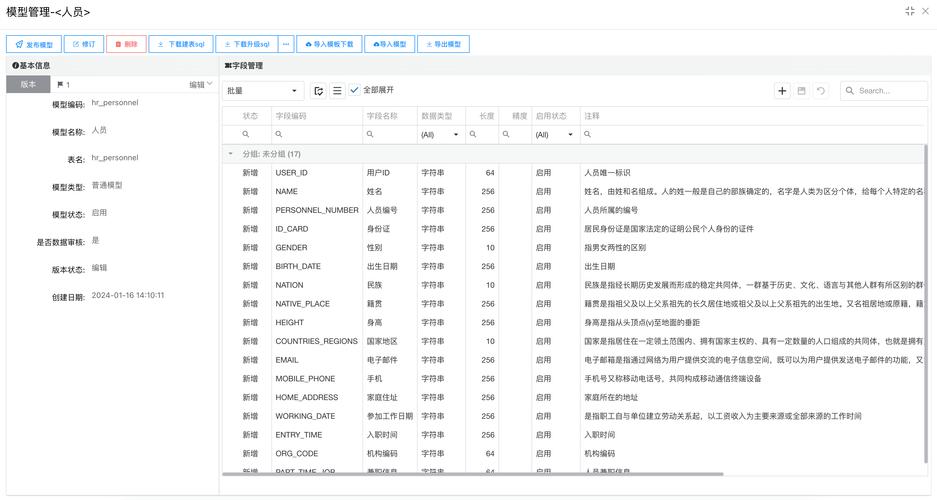Viewport: 937px width, 500px height.
Task: Click the red 删除 delete button
Action: (x=126, y=44)
